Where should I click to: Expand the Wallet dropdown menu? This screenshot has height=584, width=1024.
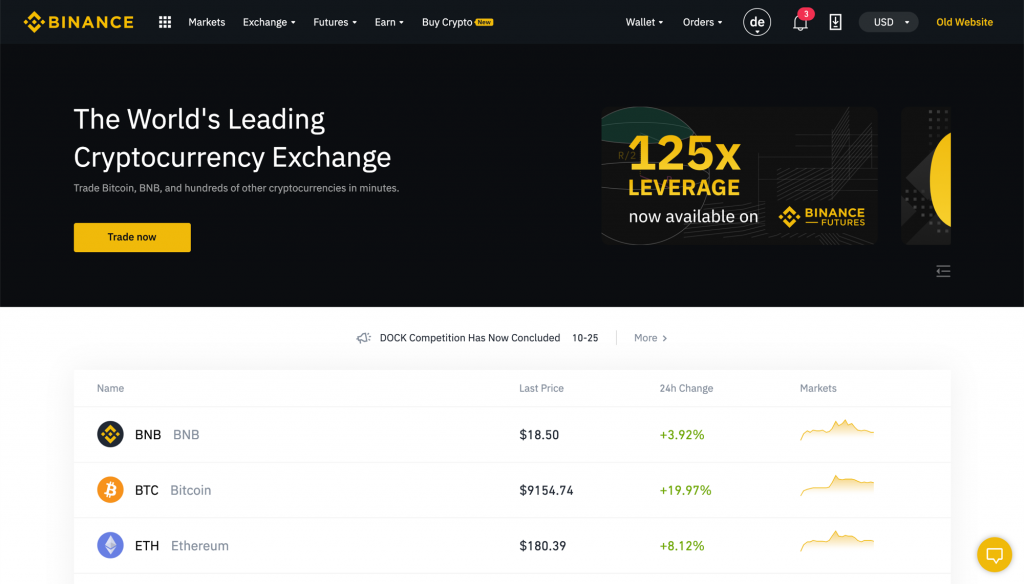point(645,22)
